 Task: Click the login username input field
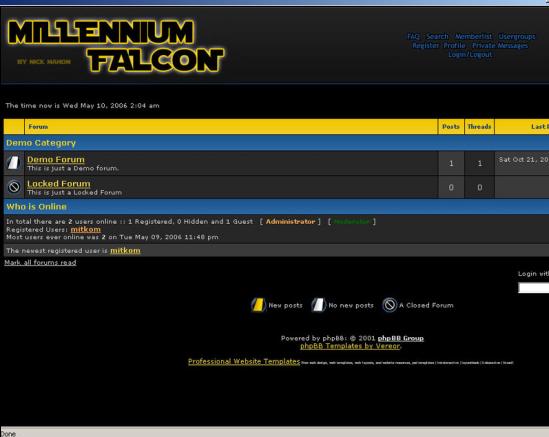pos(533,288)
